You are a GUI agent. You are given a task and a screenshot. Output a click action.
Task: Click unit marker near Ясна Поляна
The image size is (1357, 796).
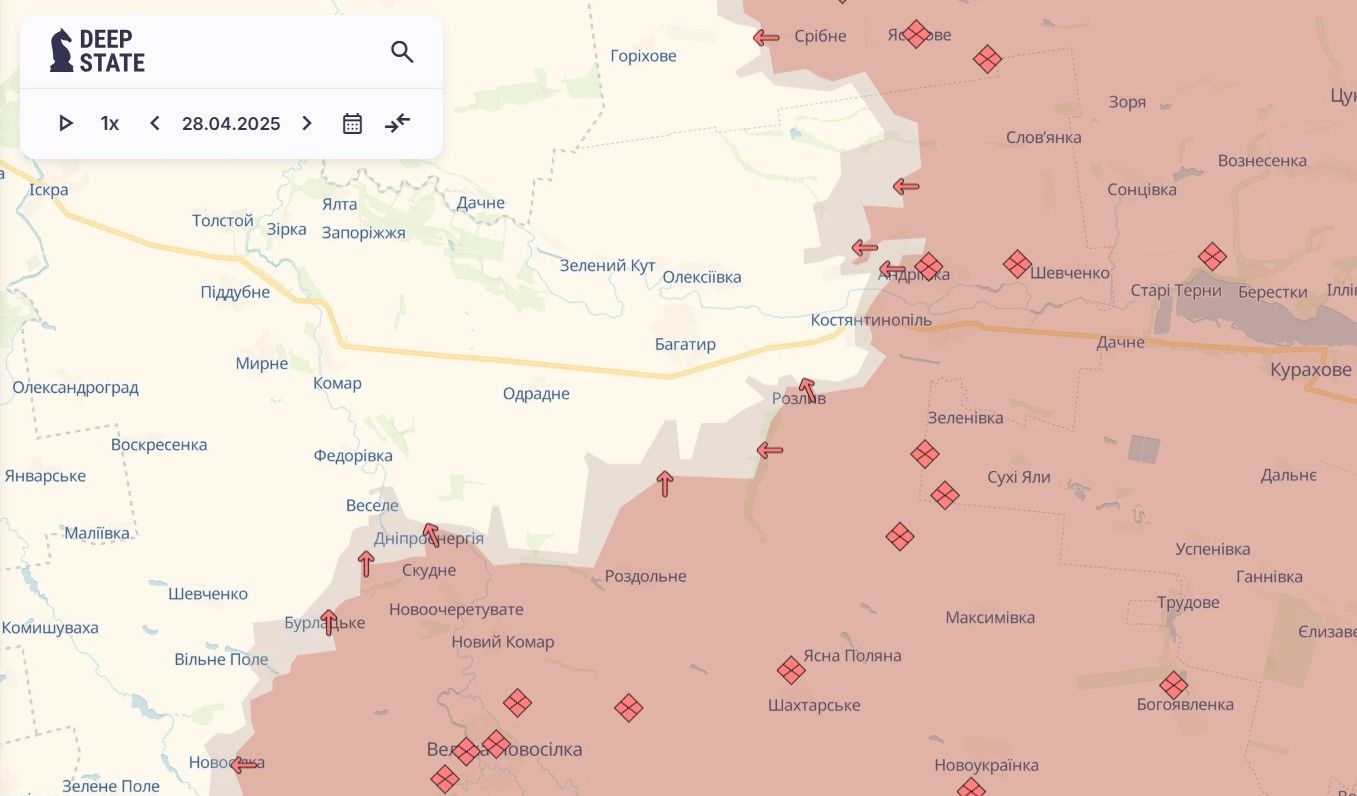791,670
